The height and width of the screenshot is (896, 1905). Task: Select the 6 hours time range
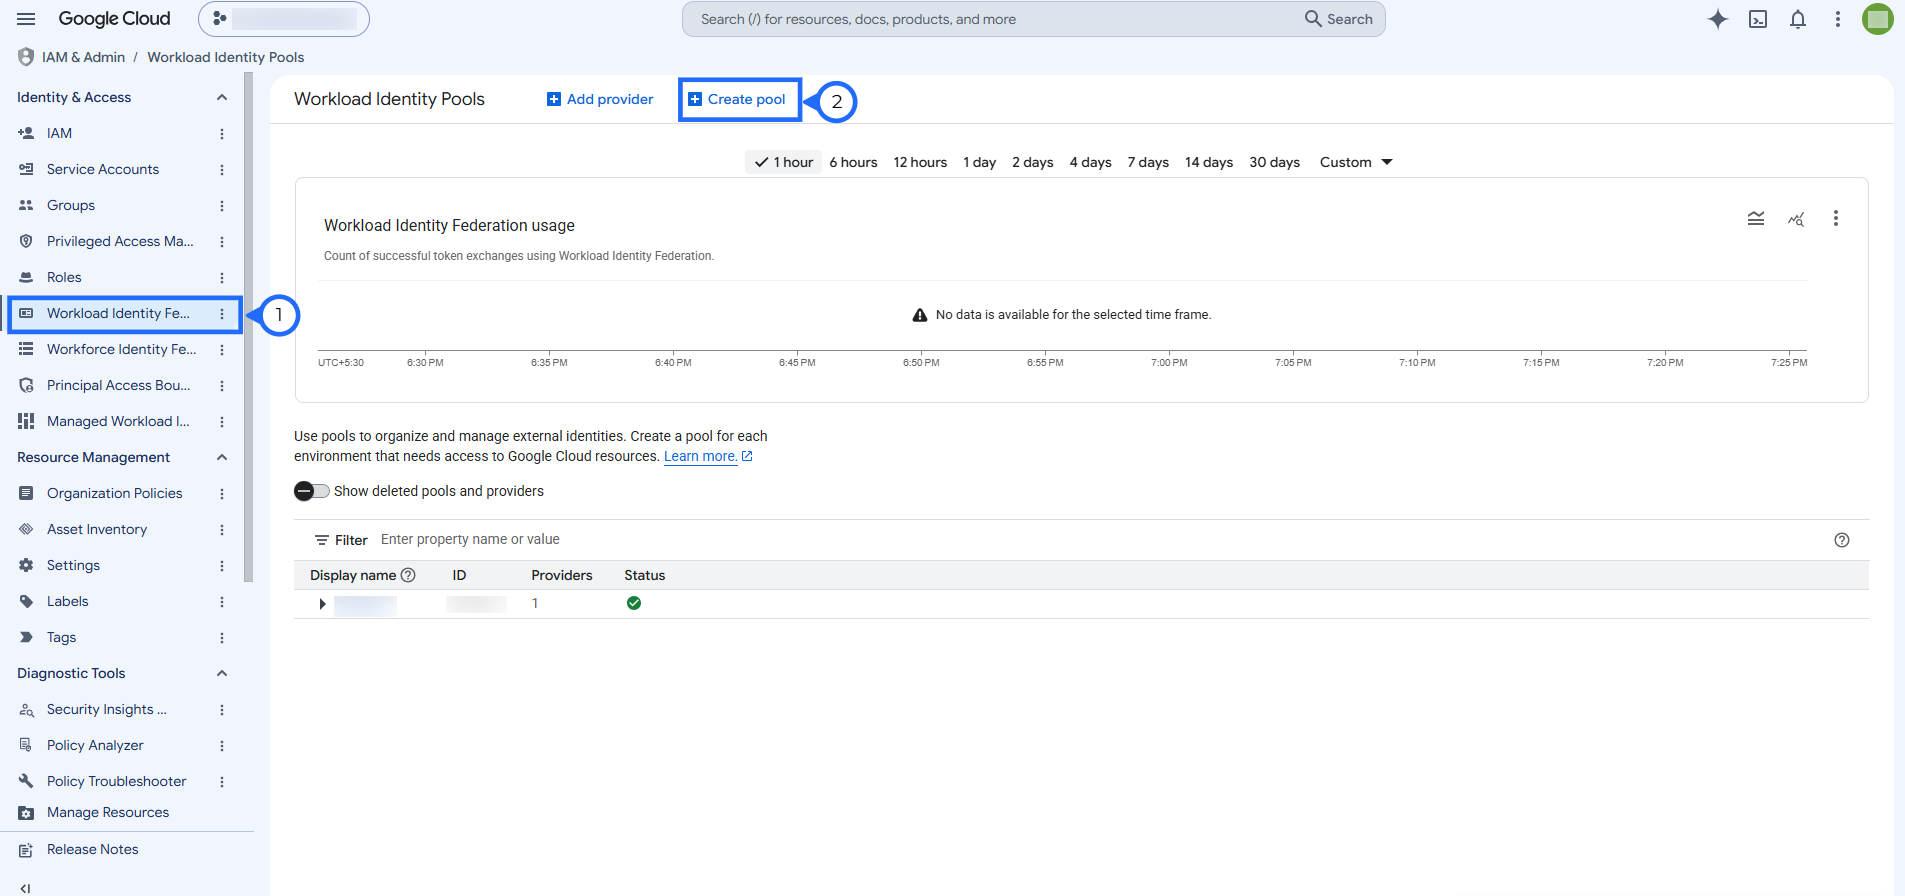point(853,162)
